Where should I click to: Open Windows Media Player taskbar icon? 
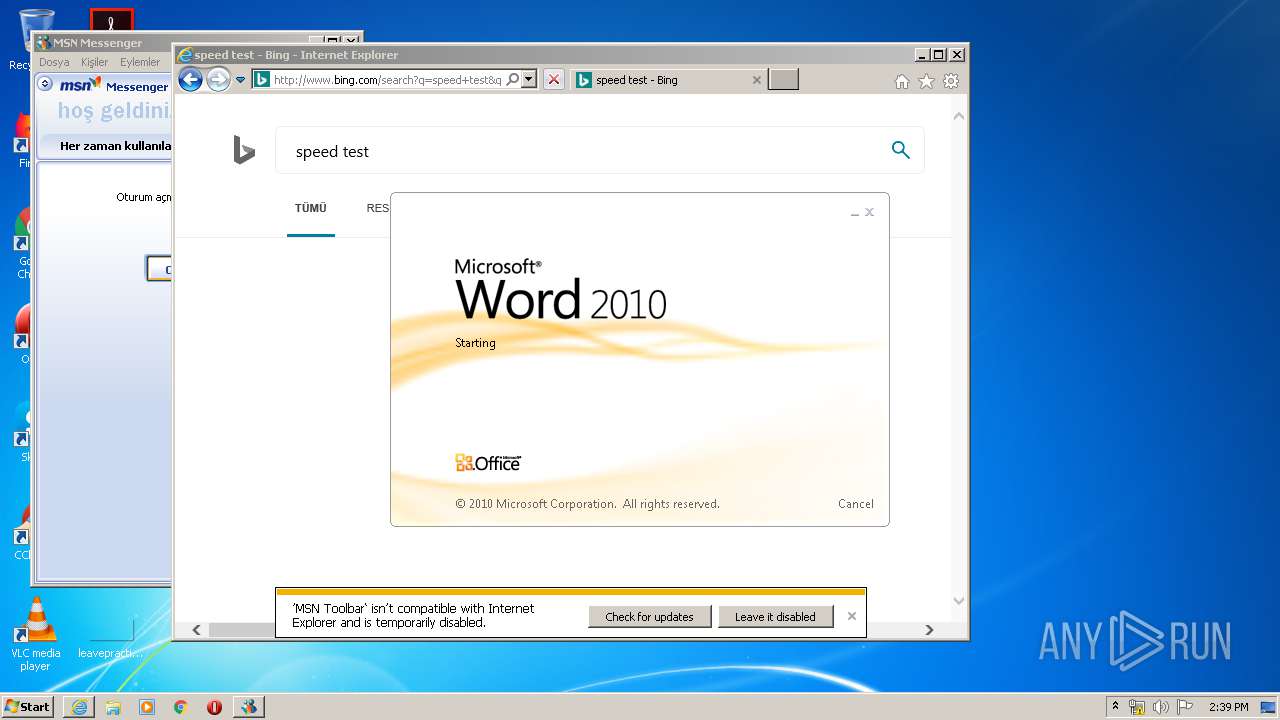pos(147,707)
